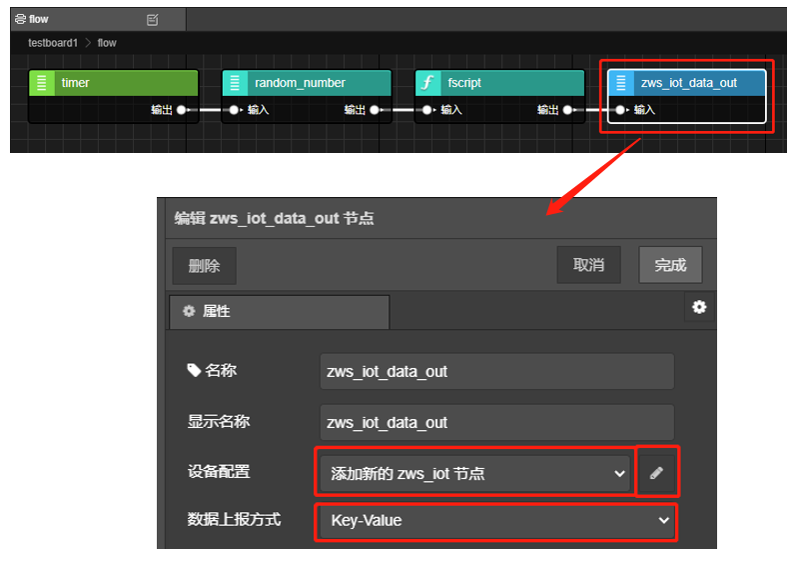The height and width of the screenshot is (563, 803).
Task: Click flow in breadcrumb path
Action: point(107,43)
